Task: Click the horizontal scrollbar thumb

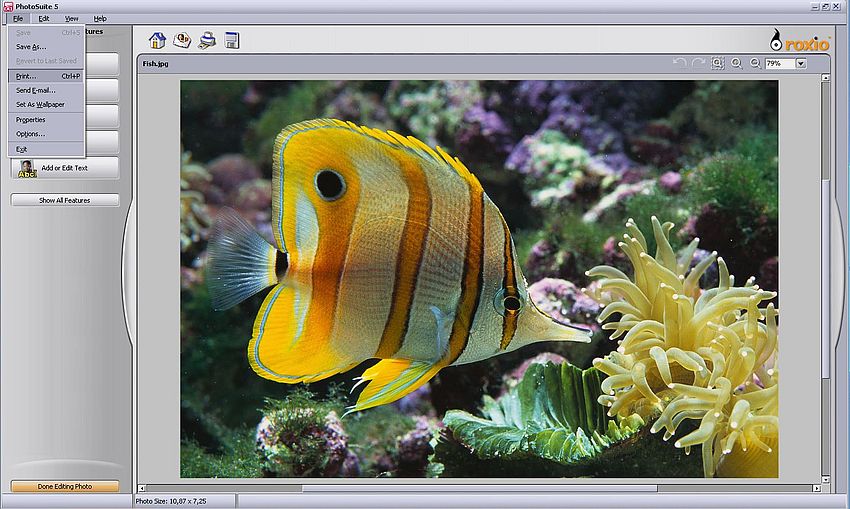Action: 480,488
